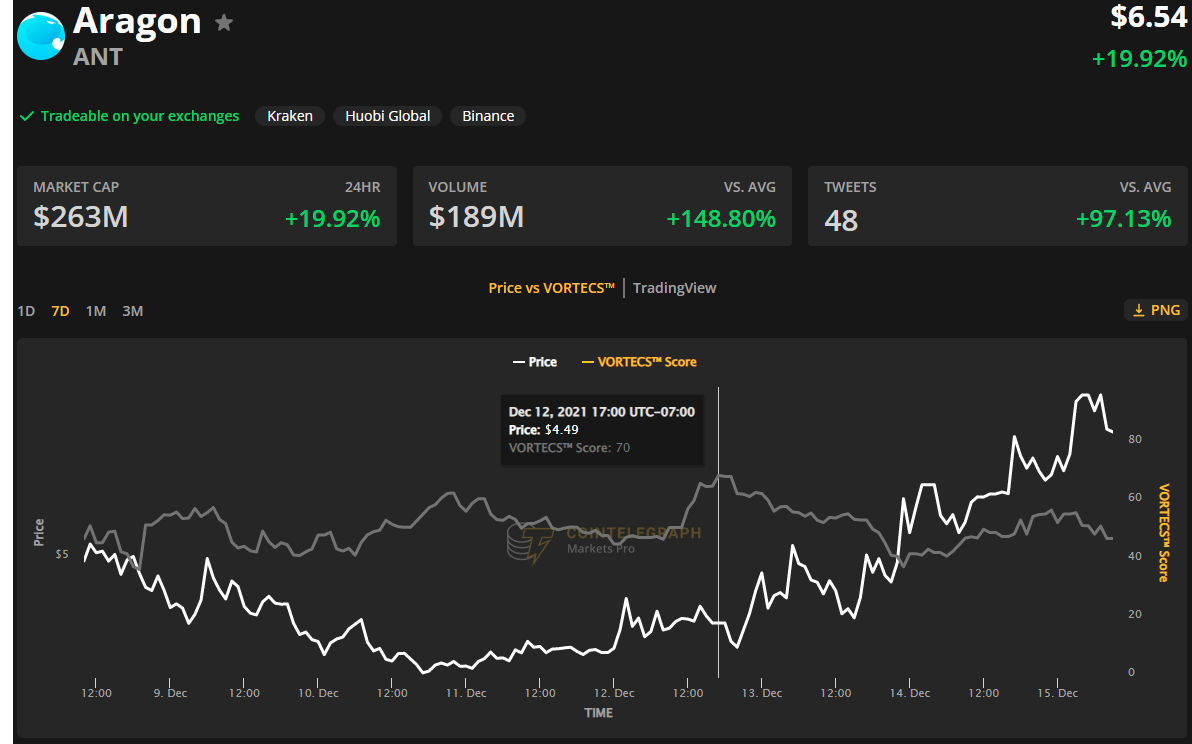This screenshot has width=1192, height=744.
Task: Select the 1D time range
Action: coord(26,311)
